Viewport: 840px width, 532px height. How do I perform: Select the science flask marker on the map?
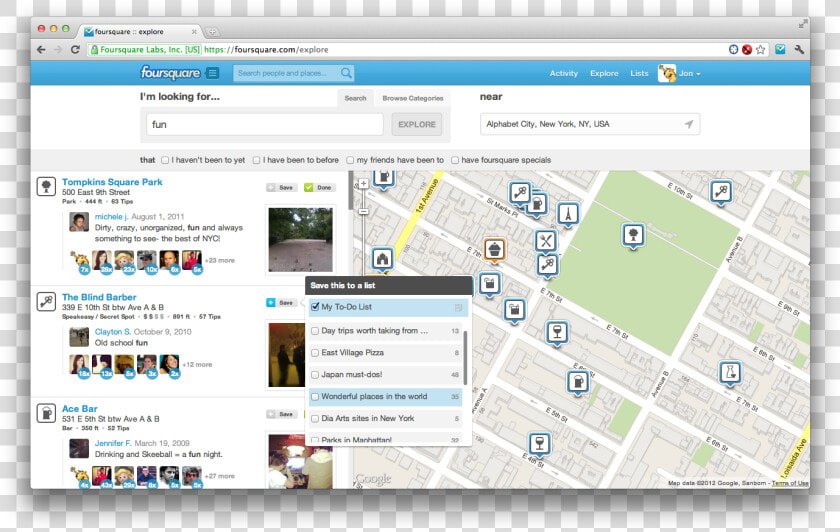[x=730, y=372]
